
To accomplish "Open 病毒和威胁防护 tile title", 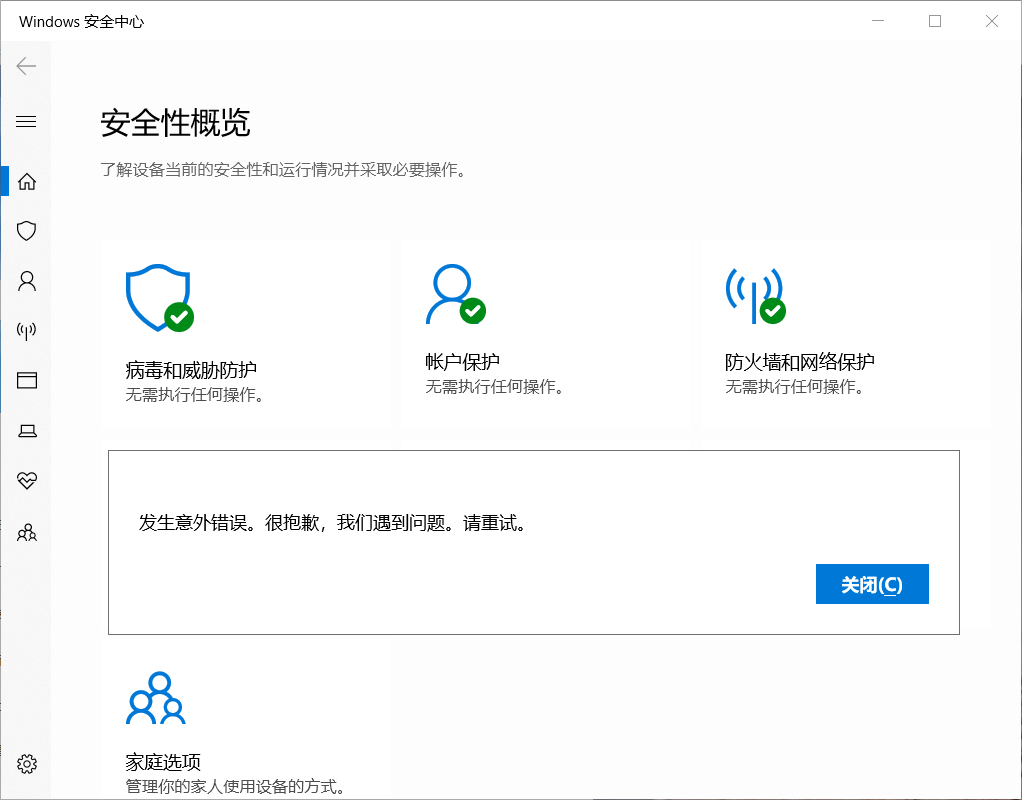I will 191,370.
